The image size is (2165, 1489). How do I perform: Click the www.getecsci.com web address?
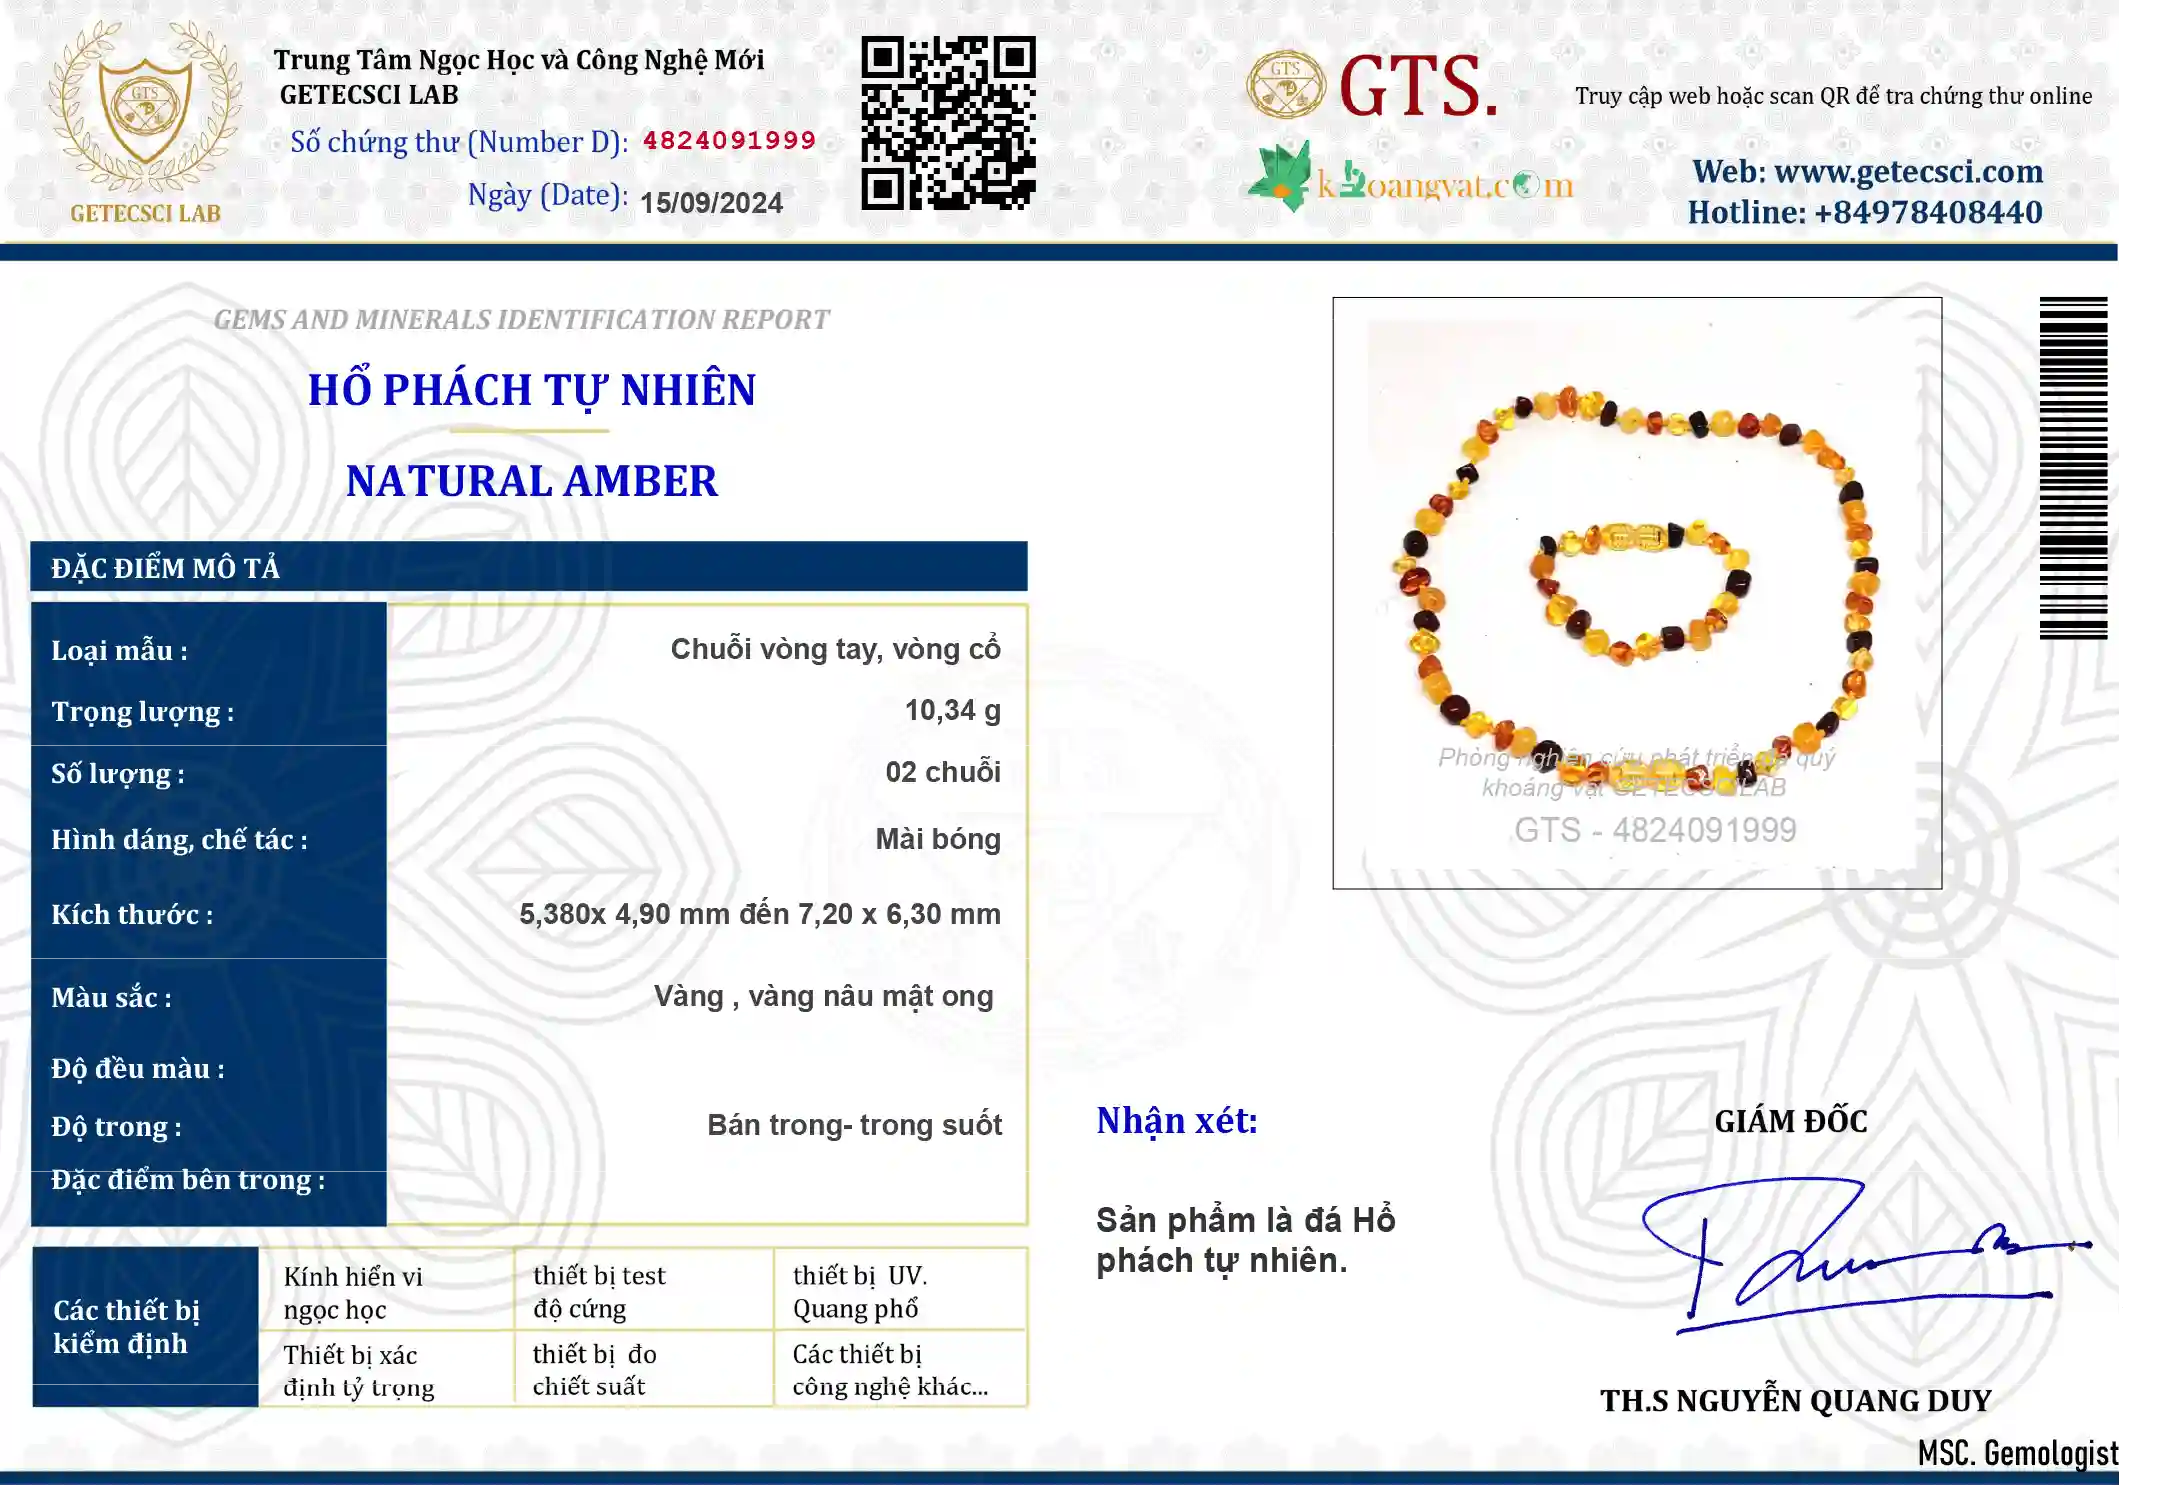coord(1908,172)
